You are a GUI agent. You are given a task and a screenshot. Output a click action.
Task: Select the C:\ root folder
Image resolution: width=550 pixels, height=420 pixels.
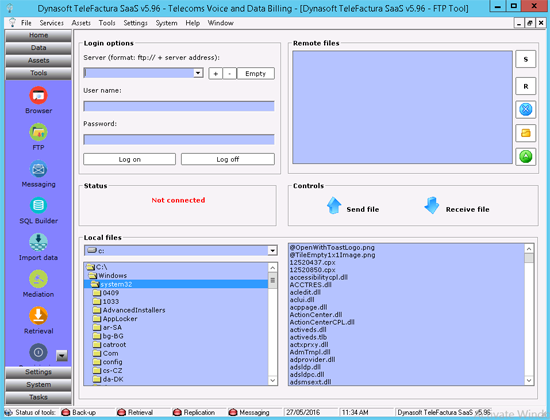(97, 267)
